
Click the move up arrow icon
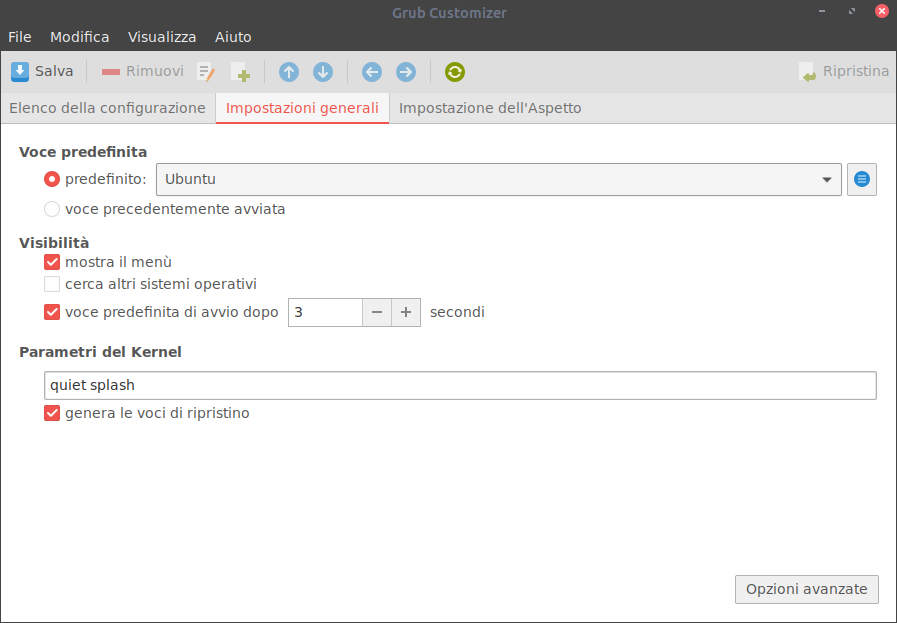pos(289,72)
